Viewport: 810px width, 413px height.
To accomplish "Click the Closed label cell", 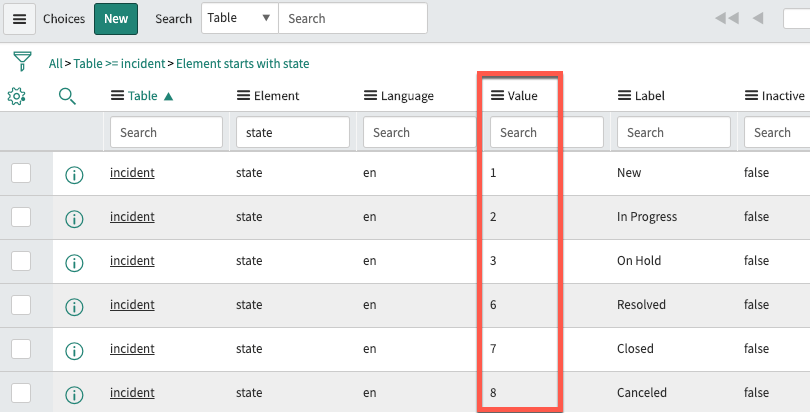I will click(635, 348).
